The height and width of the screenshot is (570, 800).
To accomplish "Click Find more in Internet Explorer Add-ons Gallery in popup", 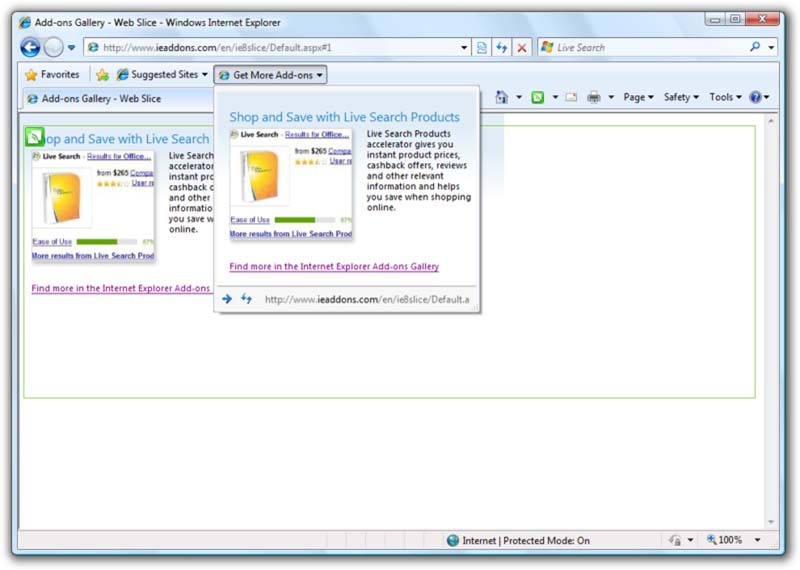I will tap(334, 266).
